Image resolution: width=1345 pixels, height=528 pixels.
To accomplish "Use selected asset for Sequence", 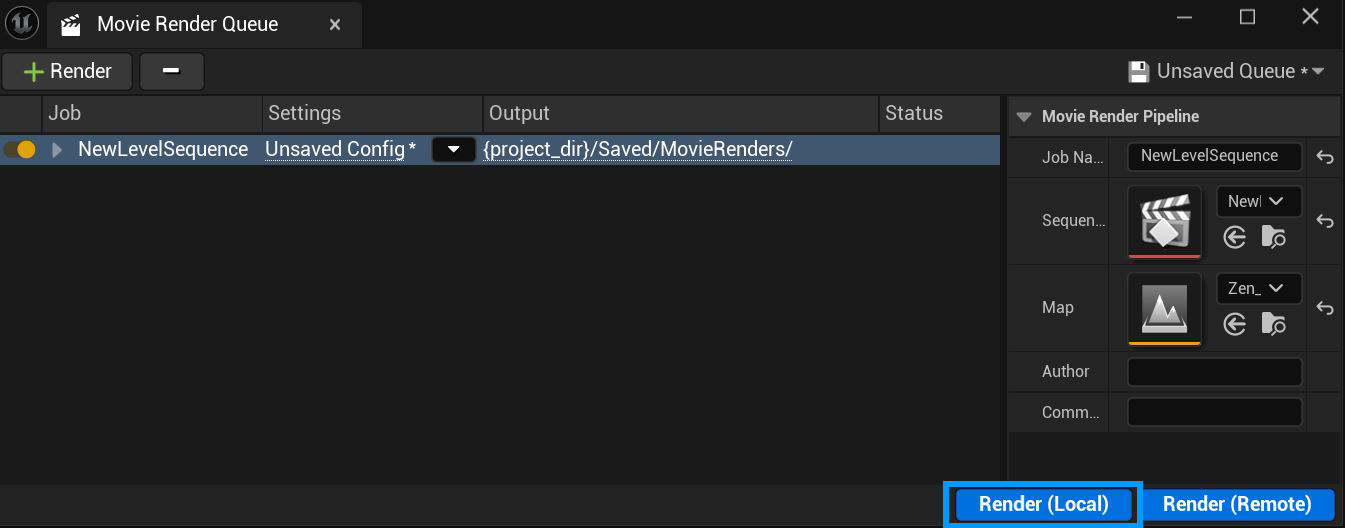I will [x=1235, y=237].
